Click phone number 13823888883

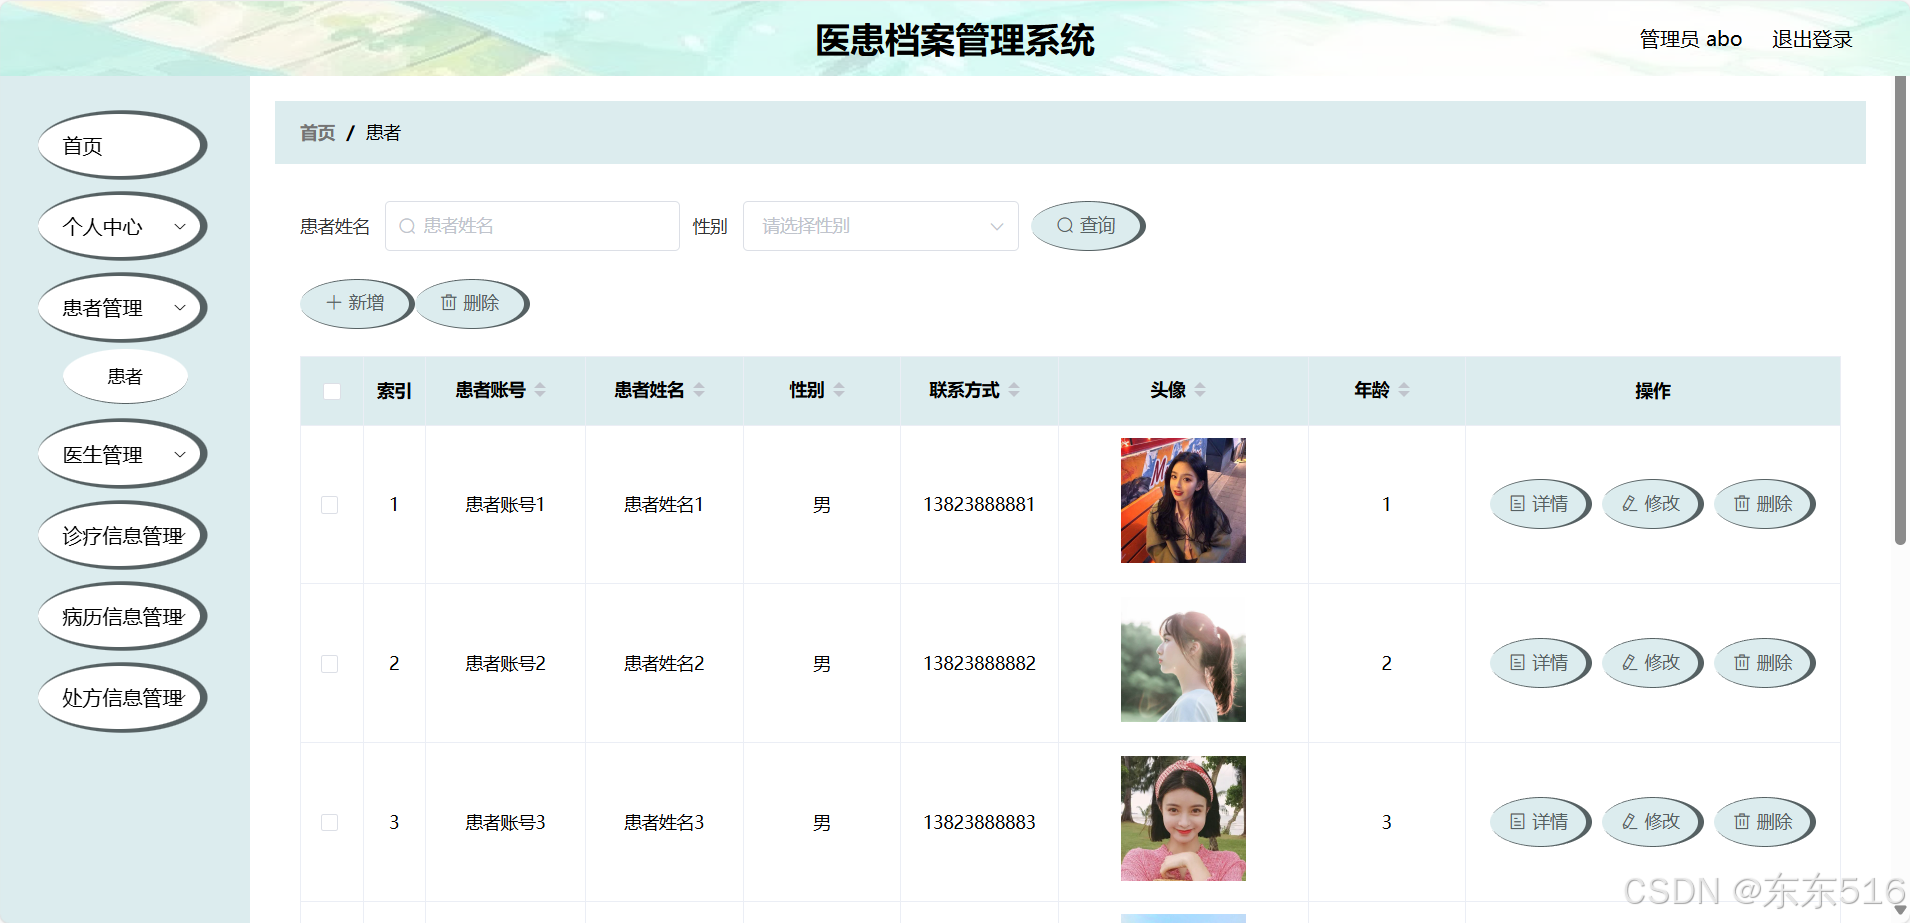click(x=979, y=822)
